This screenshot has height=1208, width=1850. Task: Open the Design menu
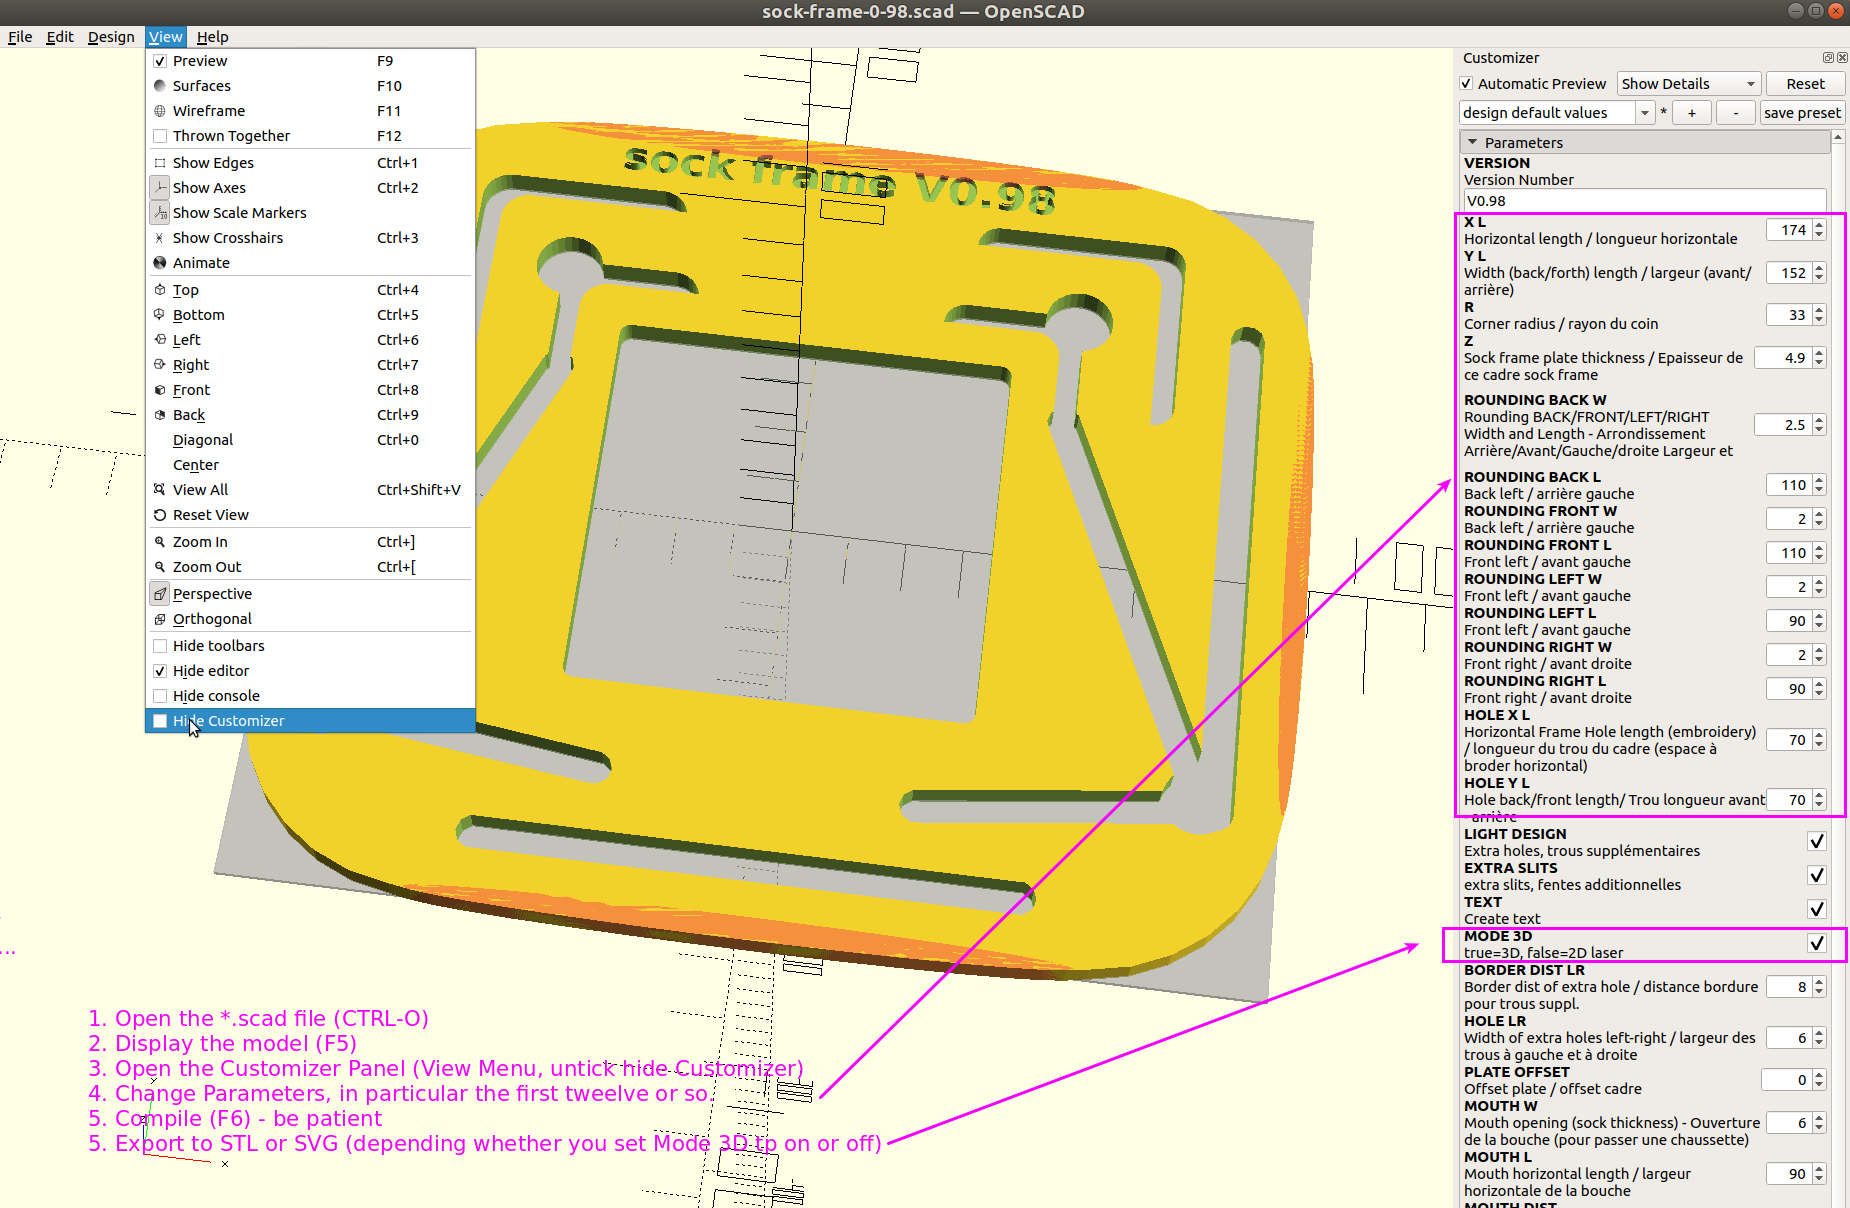(x=111, y=37)
